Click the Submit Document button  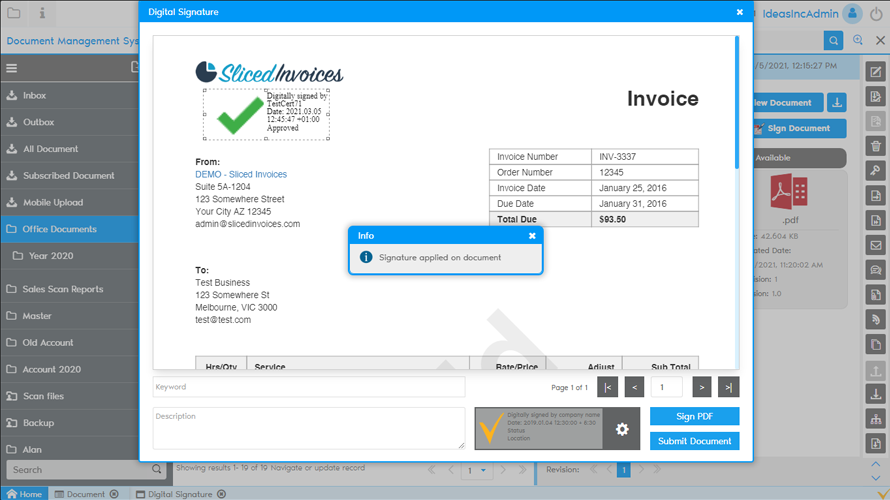(694, 441)
